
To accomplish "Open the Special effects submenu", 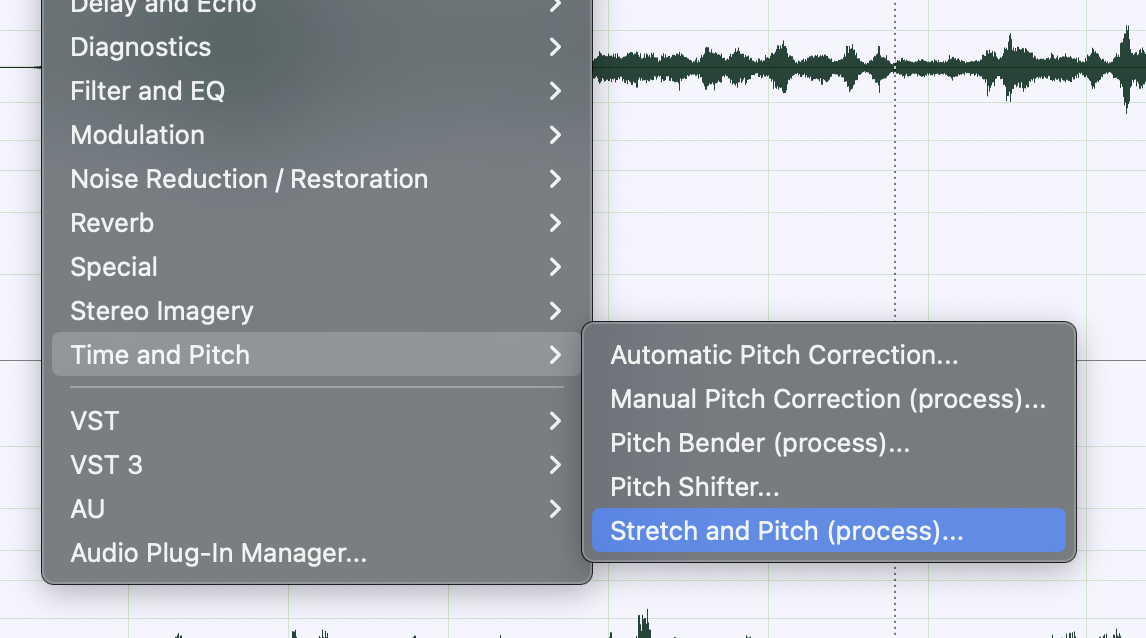I will (x=316, y=267).
